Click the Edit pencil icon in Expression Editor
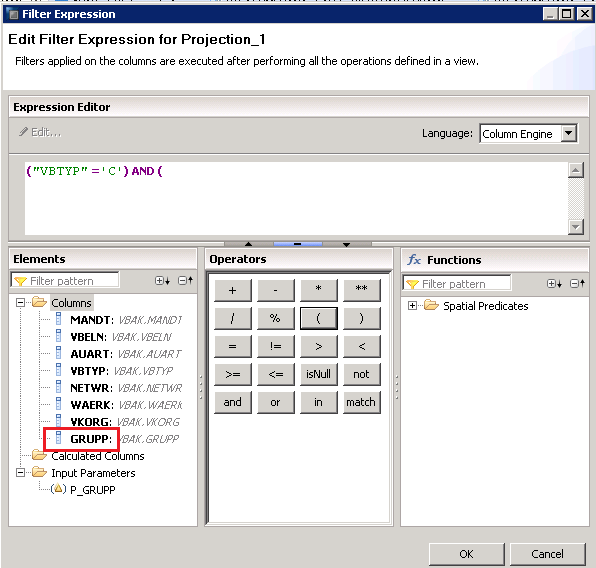 click(x=24, y=132)
